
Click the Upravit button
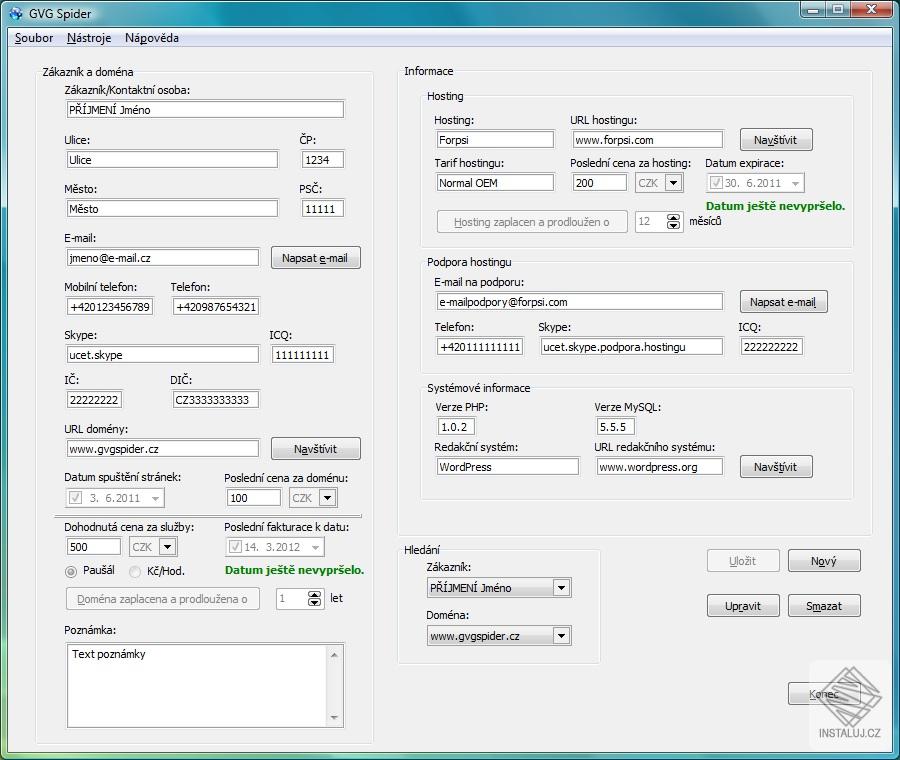coord(743,606)
